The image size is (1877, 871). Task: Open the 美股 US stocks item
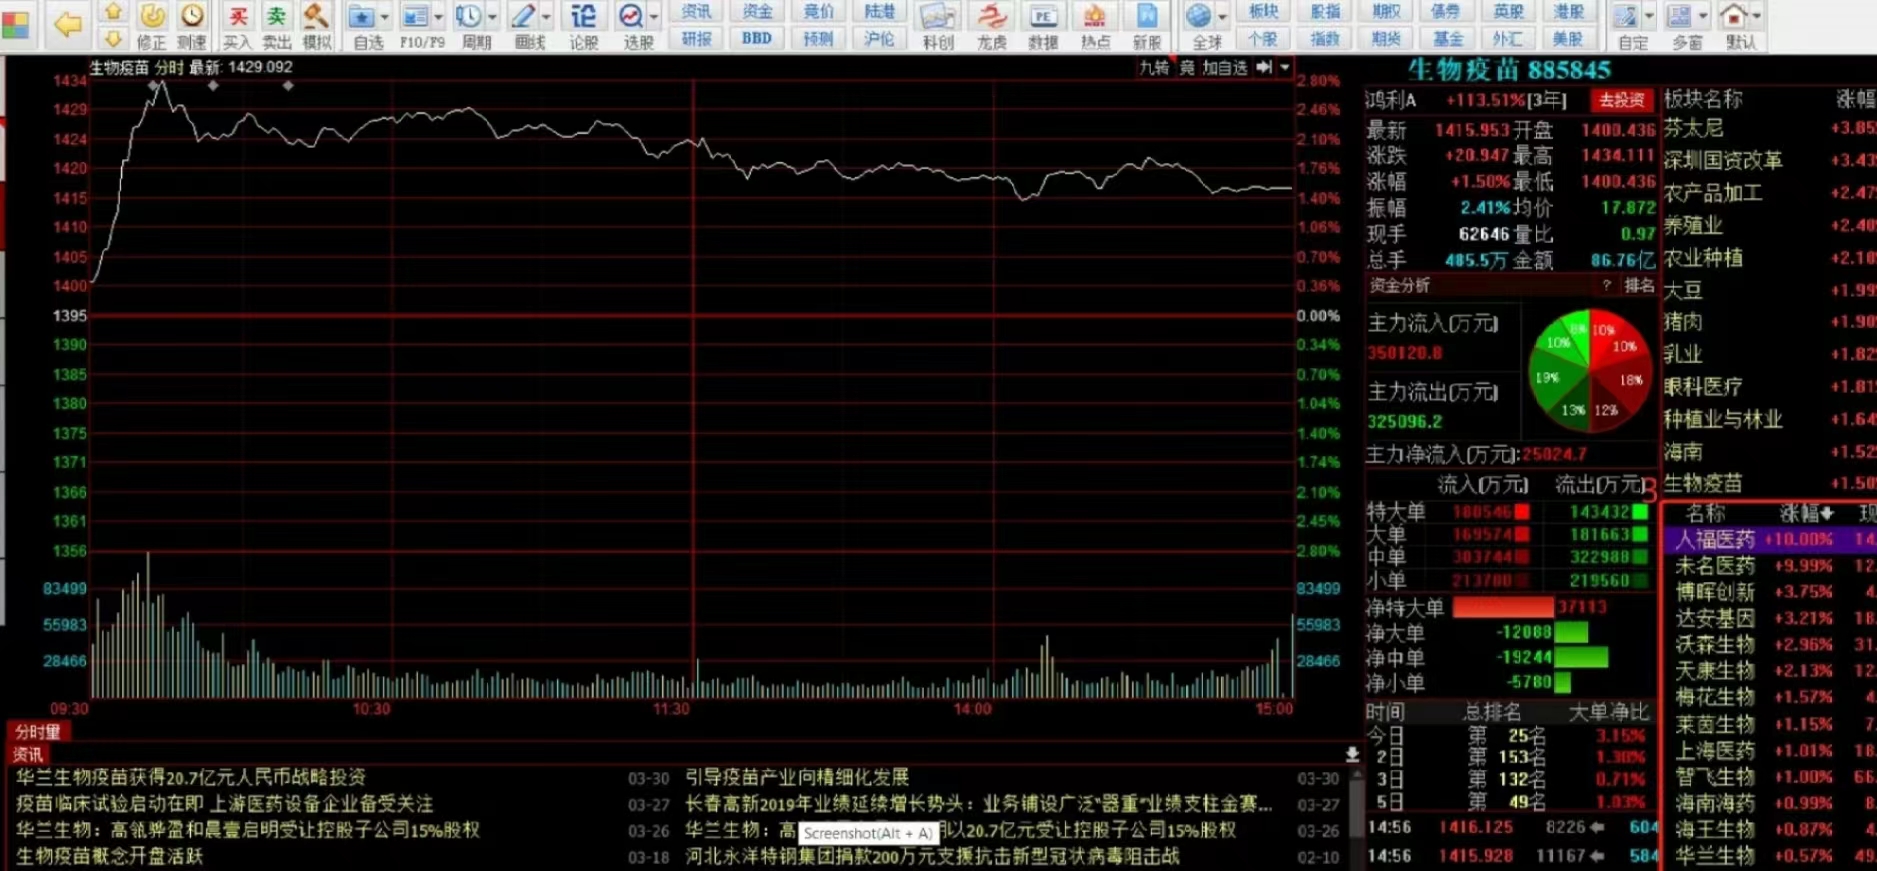(x=1568, y=38)
